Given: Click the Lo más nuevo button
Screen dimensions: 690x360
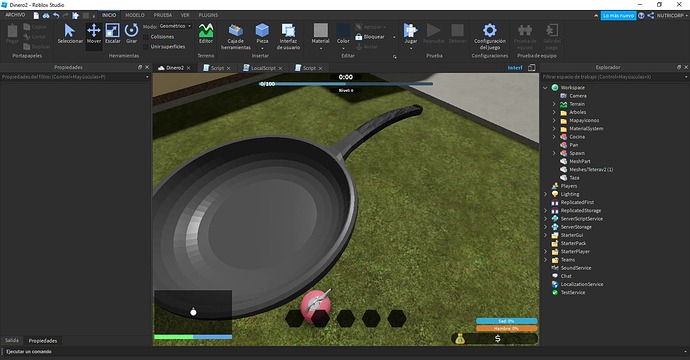Looking at the screenshot, I should (x=618, y=15).
